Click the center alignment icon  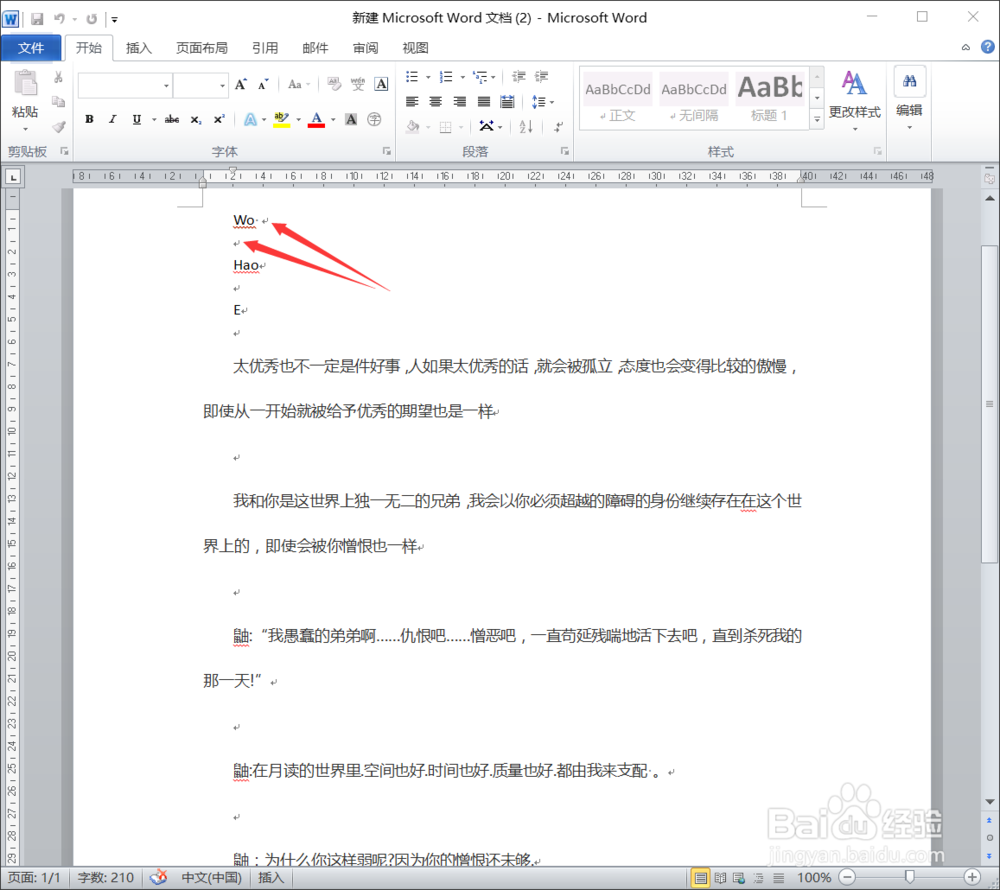point(435,100)
